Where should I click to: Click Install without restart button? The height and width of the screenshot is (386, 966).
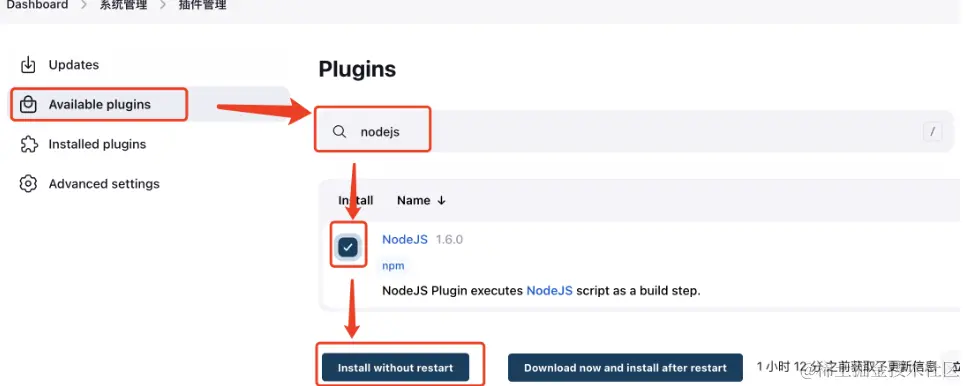pyautogui.click(x=396, y=368)
